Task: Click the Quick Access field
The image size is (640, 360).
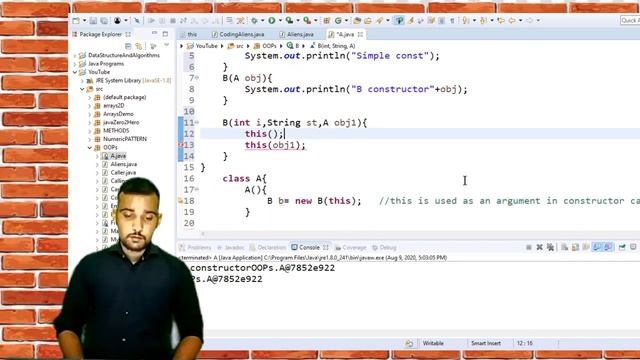Action: (630, 20)
